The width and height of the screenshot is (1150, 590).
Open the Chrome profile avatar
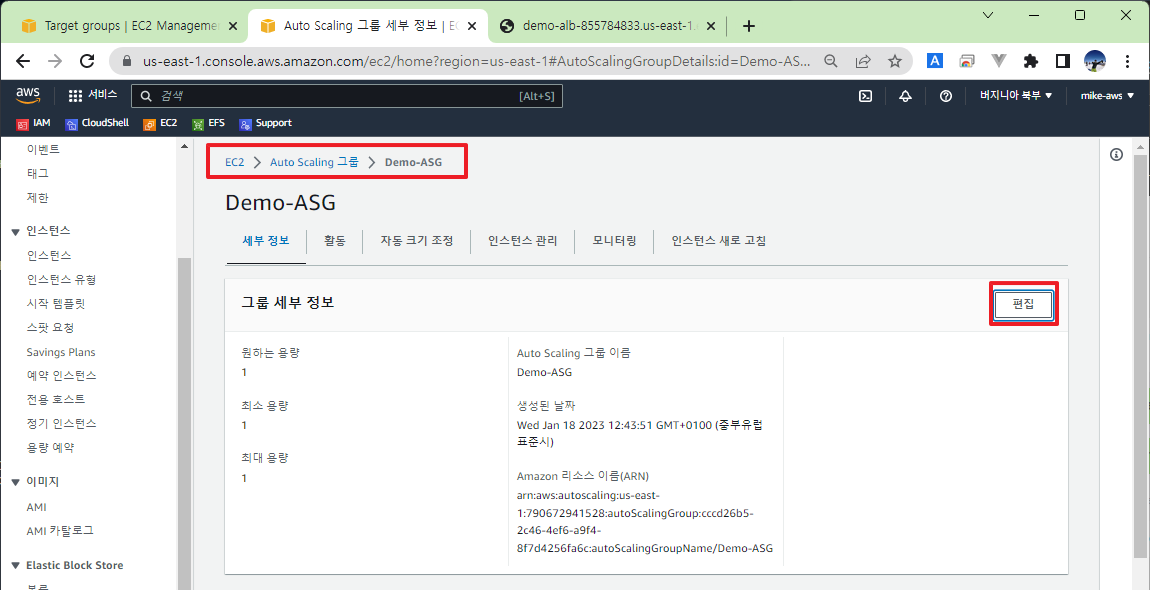tap(1094, 61)
